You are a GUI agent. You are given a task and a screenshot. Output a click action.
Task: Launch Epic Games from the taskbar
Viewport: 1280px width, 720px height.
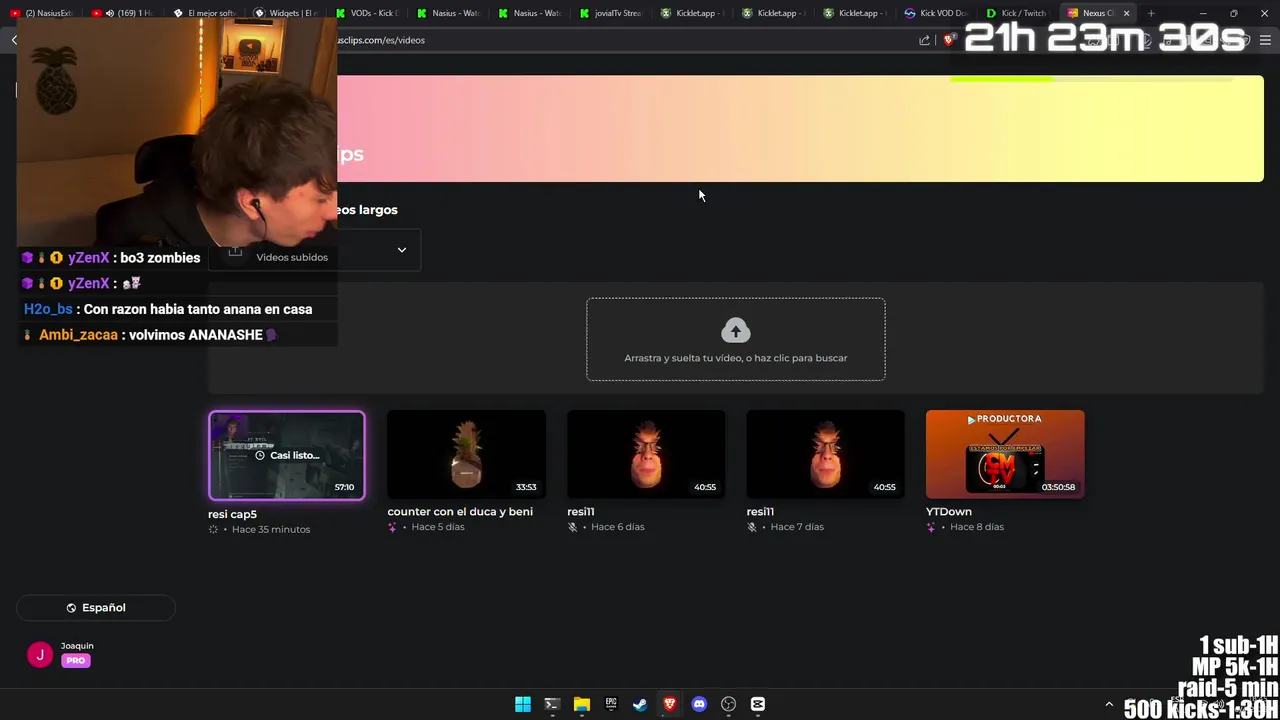[x=611, y=704]
